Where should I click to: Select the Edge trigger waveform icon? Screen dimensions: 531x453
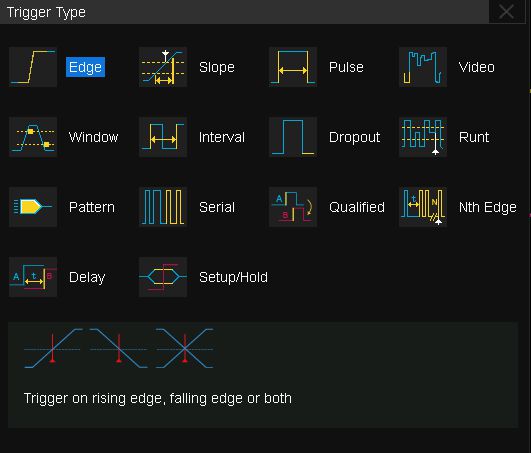pyautogui.click(x=33, y=67)
